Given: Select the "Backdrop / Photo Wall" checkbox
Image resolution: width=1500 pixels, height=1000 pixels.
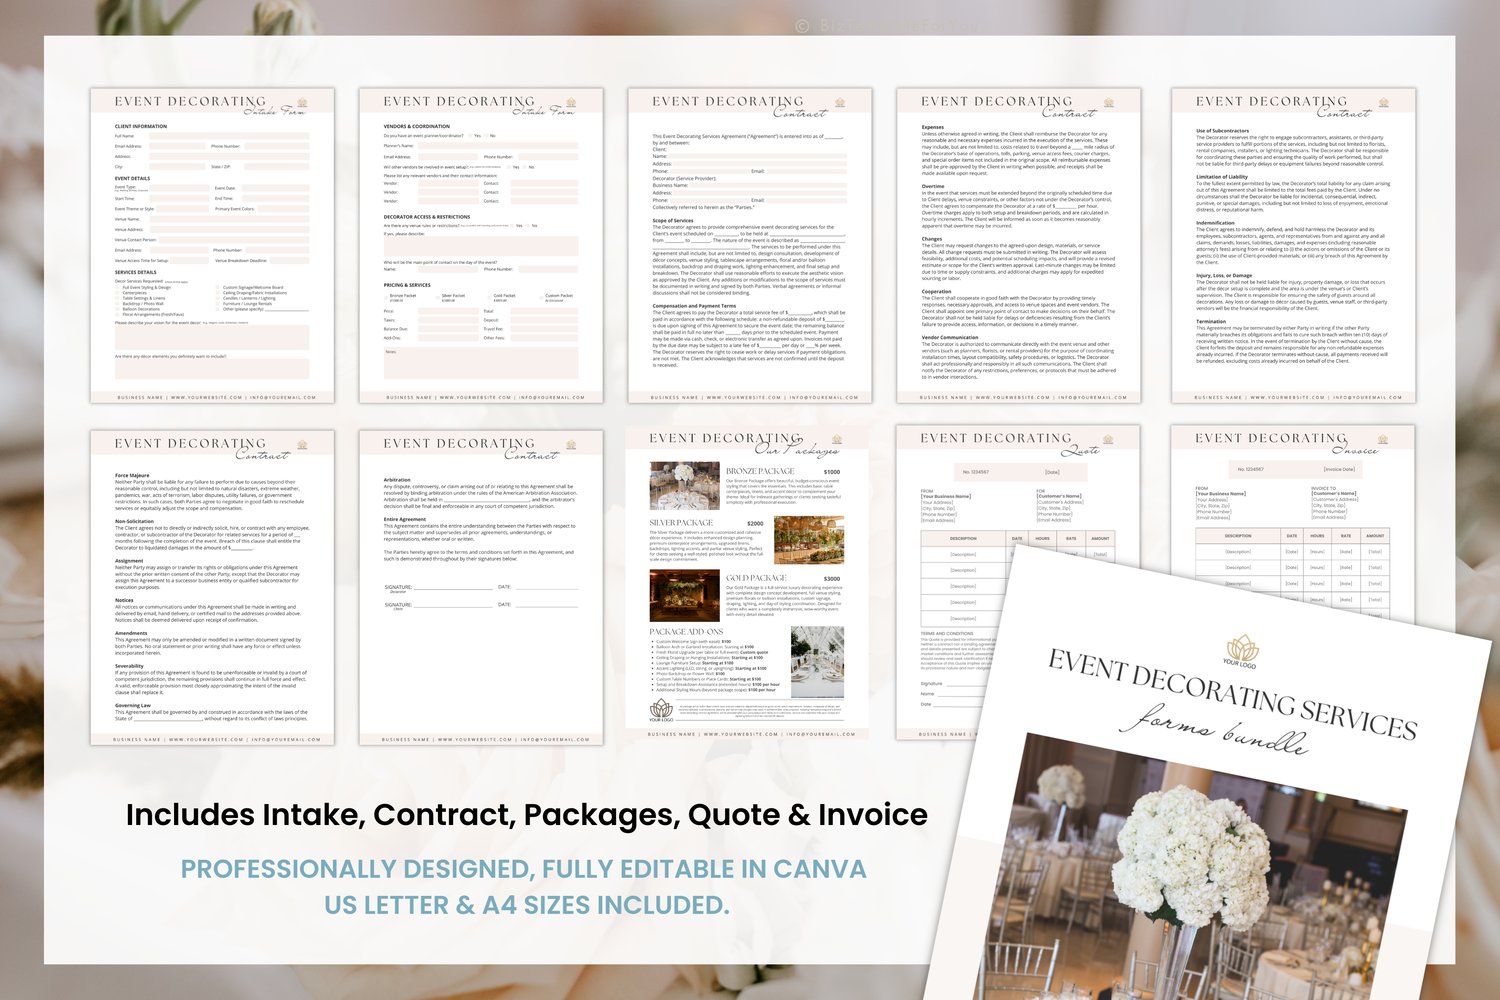Looking at the screenshot, I should pos(119,304).
